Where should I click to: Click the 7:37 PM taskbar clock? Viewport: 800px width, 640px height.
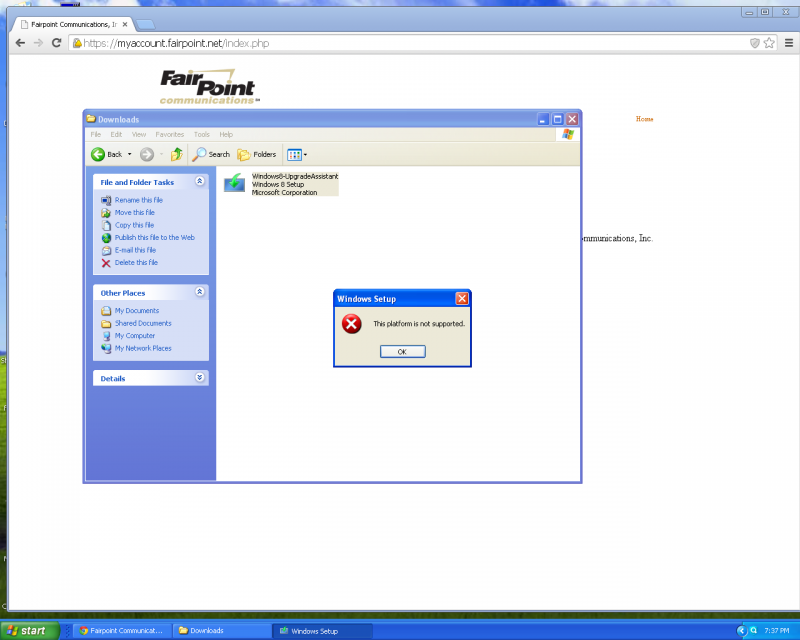[777, 631]
